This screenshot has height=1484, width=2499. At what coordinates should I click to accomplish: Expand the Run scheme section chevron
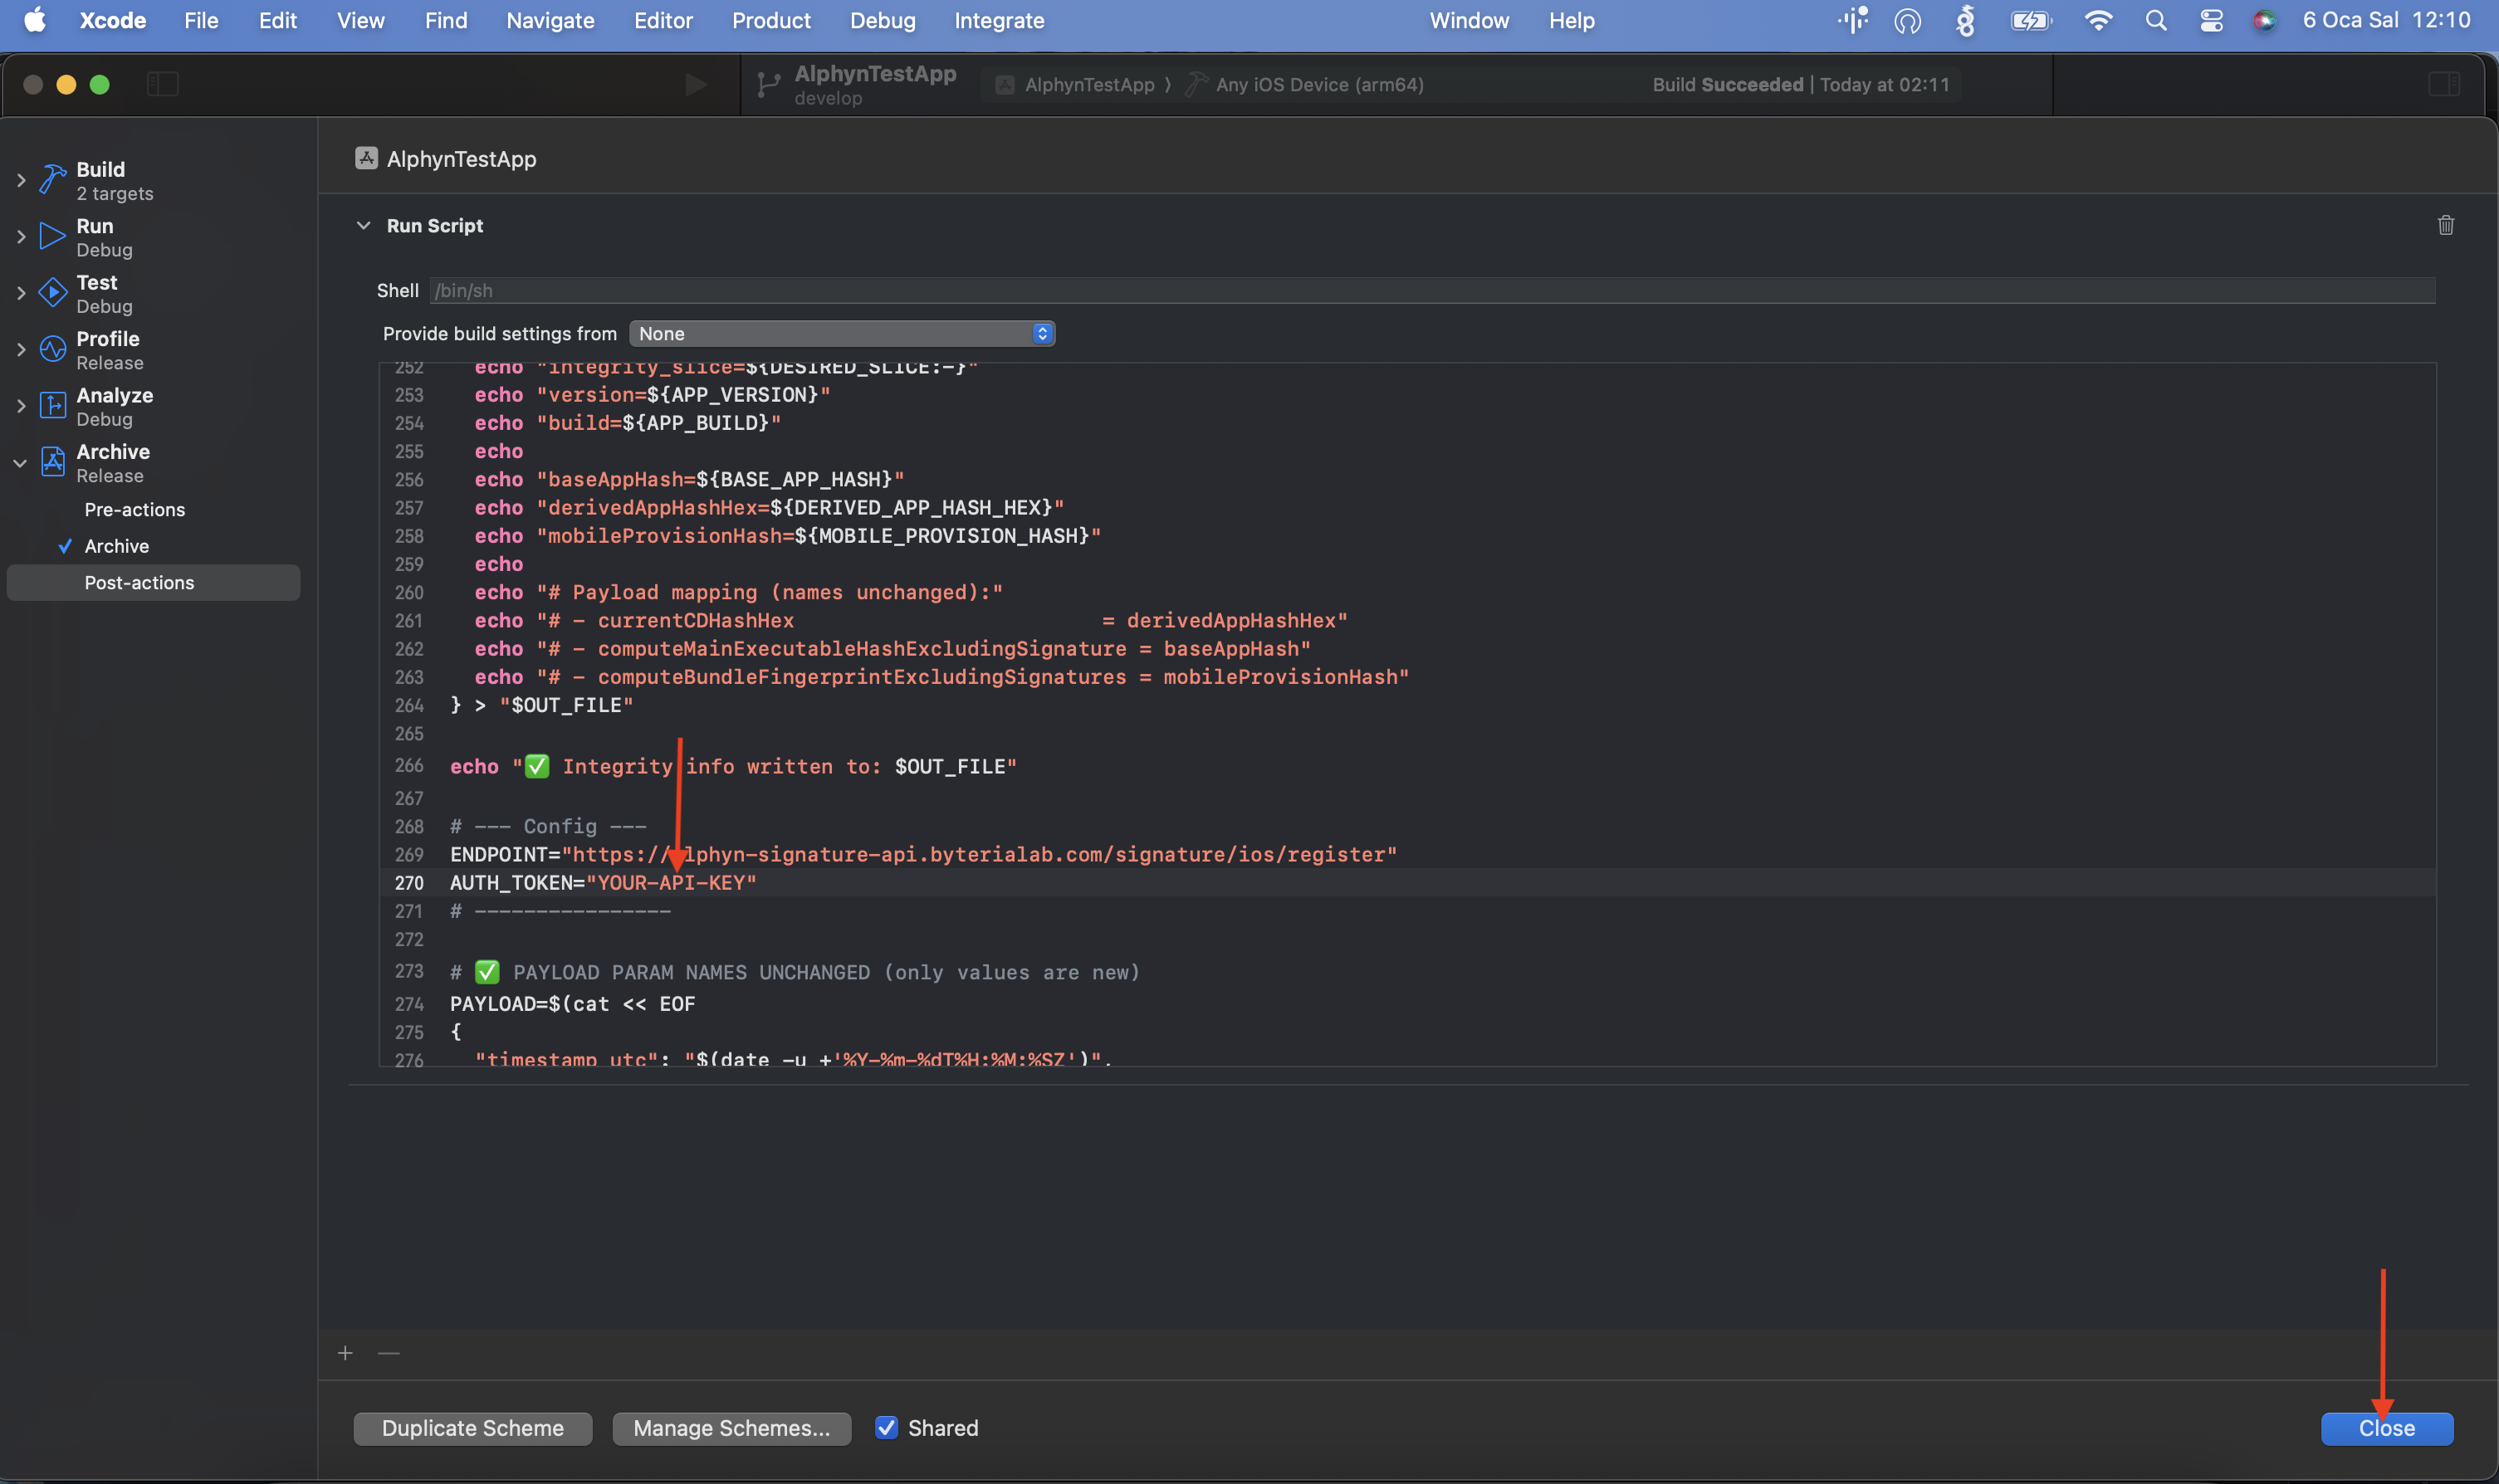point(20,236)
